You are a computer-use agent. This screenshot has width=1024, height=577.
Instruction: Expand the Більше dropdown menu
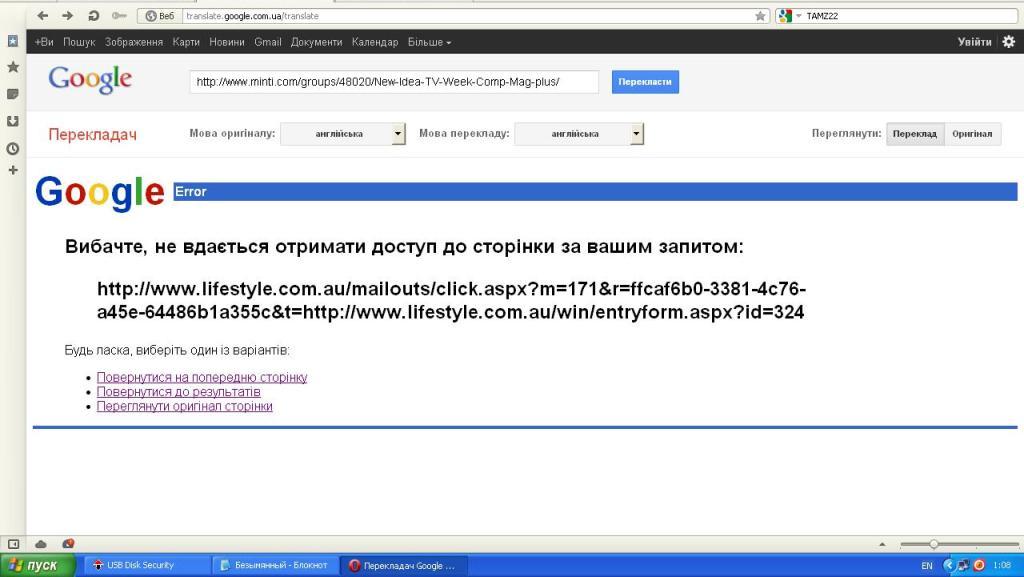[429, 42]
